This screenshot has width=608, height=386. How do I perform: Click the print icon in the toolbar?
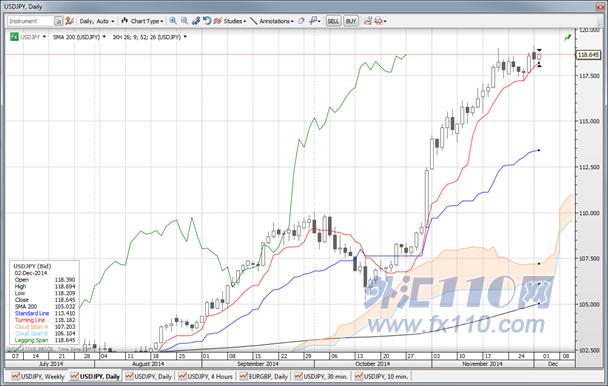[x=378, y=21]
